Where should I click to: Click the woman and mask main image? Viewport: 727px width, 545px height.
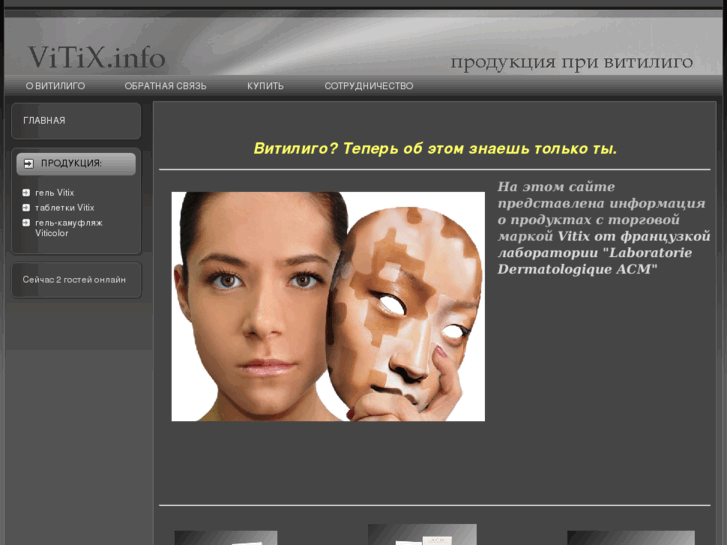click(328, 307)
